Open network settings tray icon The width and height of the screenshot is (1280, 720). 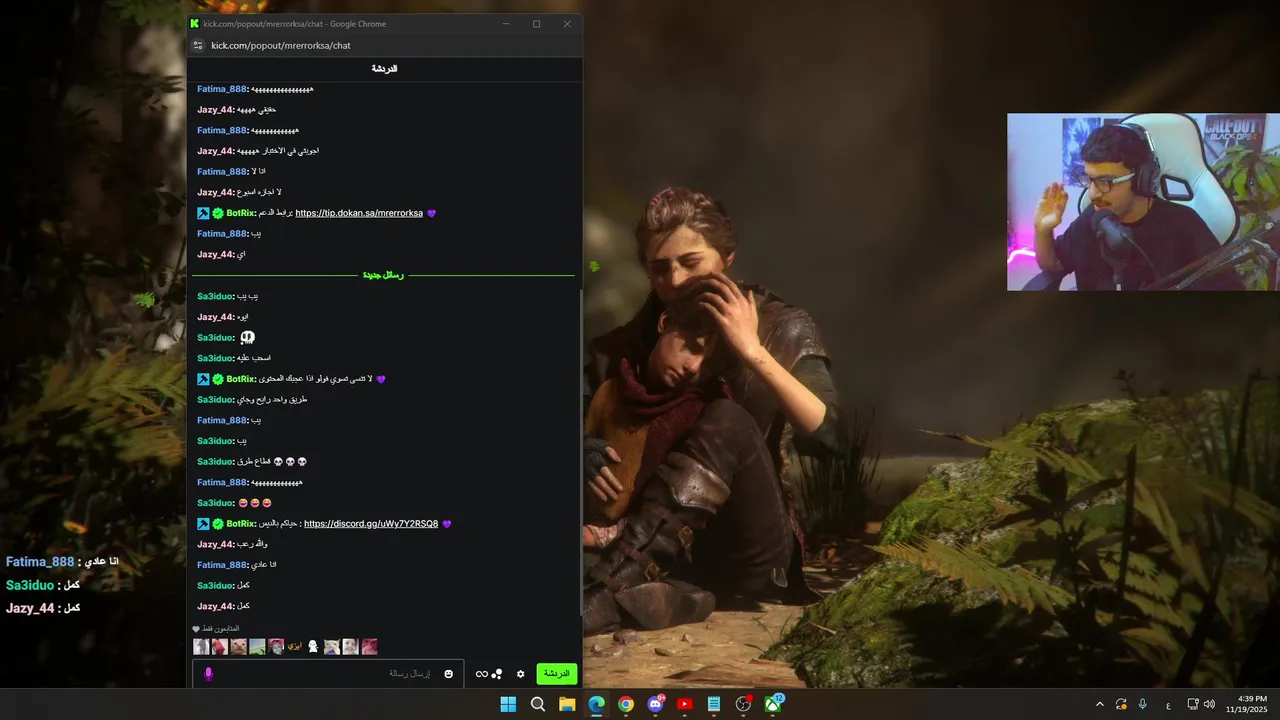click(x=1193, y=704)
